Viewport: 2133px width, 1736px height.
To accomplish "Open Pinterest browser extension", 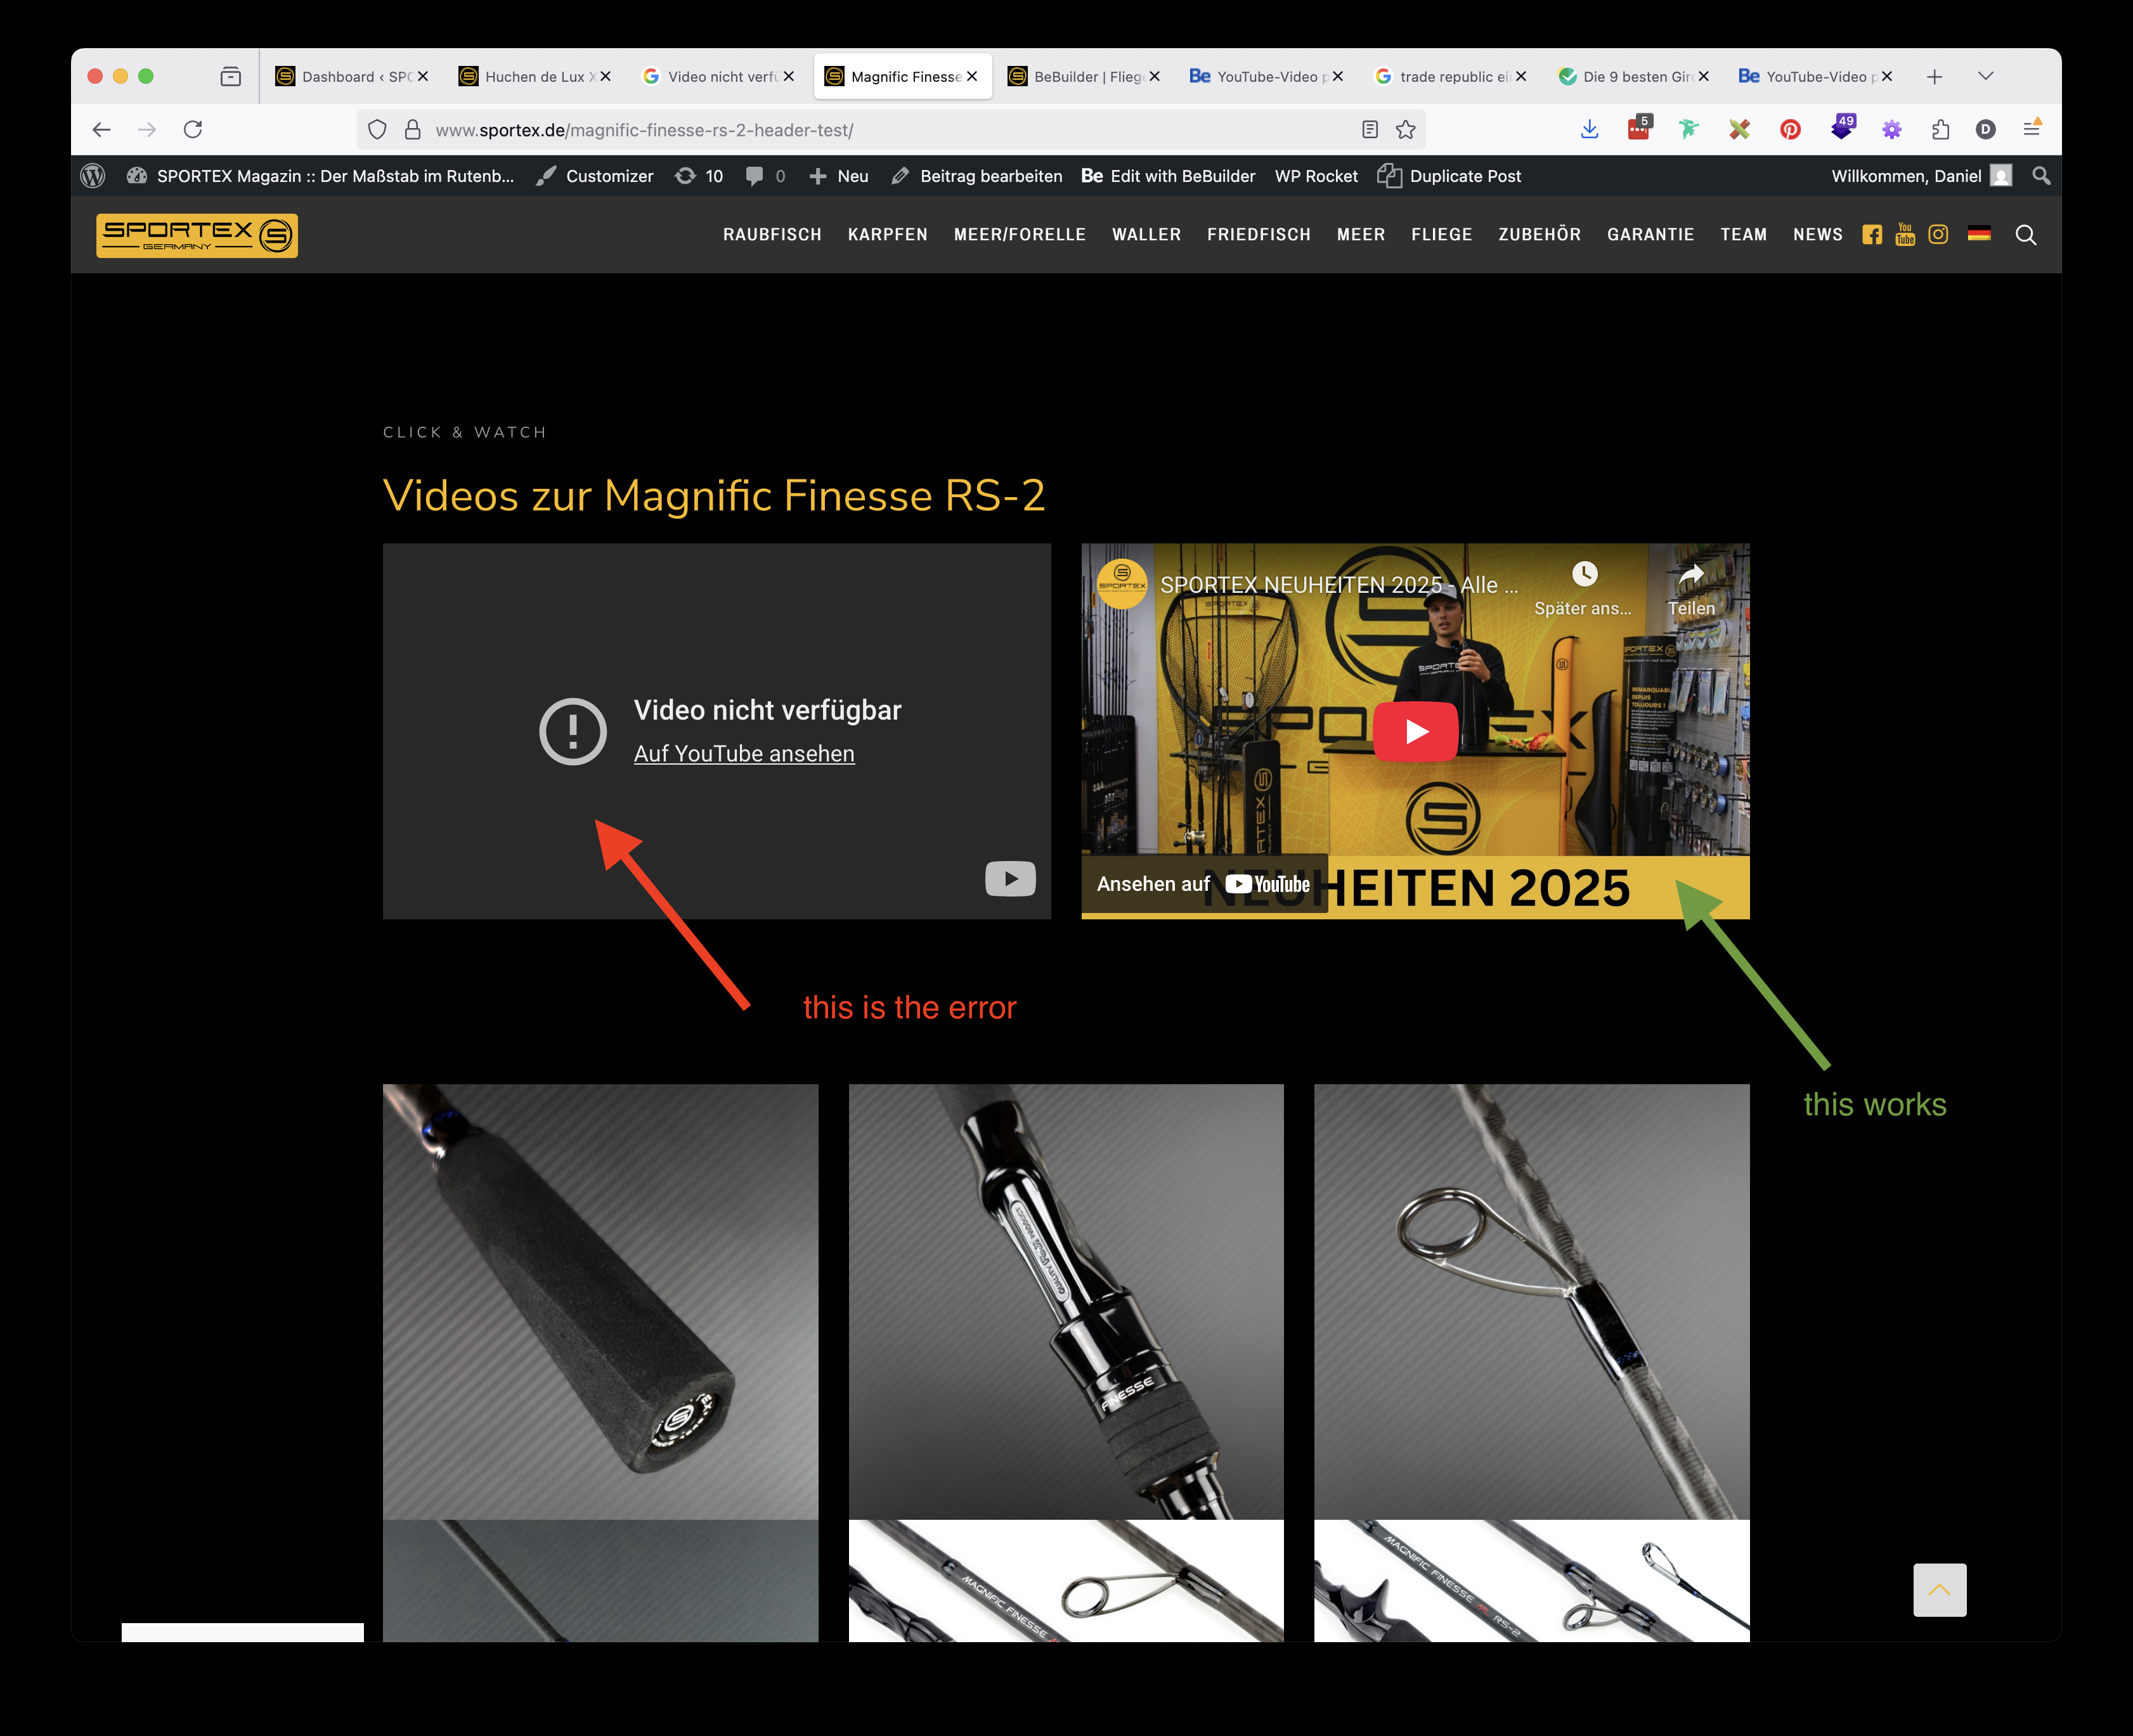I will click(x=1791, y=129).
